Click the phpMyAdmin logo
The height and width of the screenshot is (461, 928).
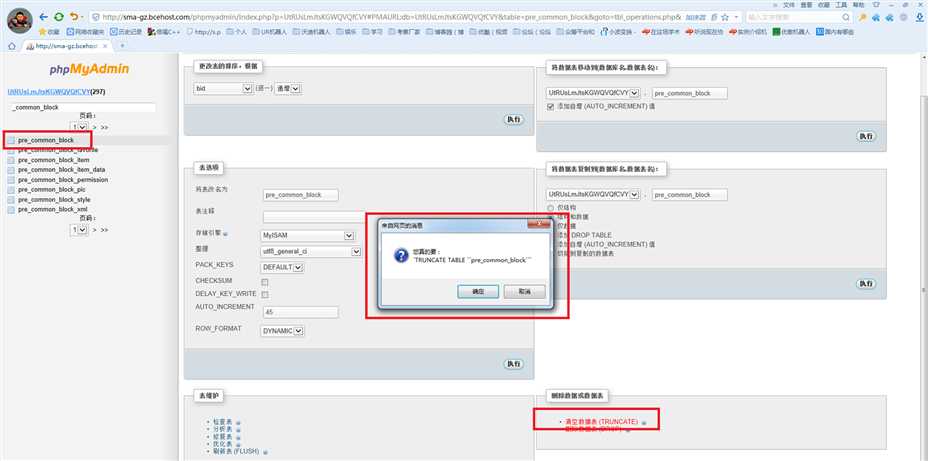89,69
